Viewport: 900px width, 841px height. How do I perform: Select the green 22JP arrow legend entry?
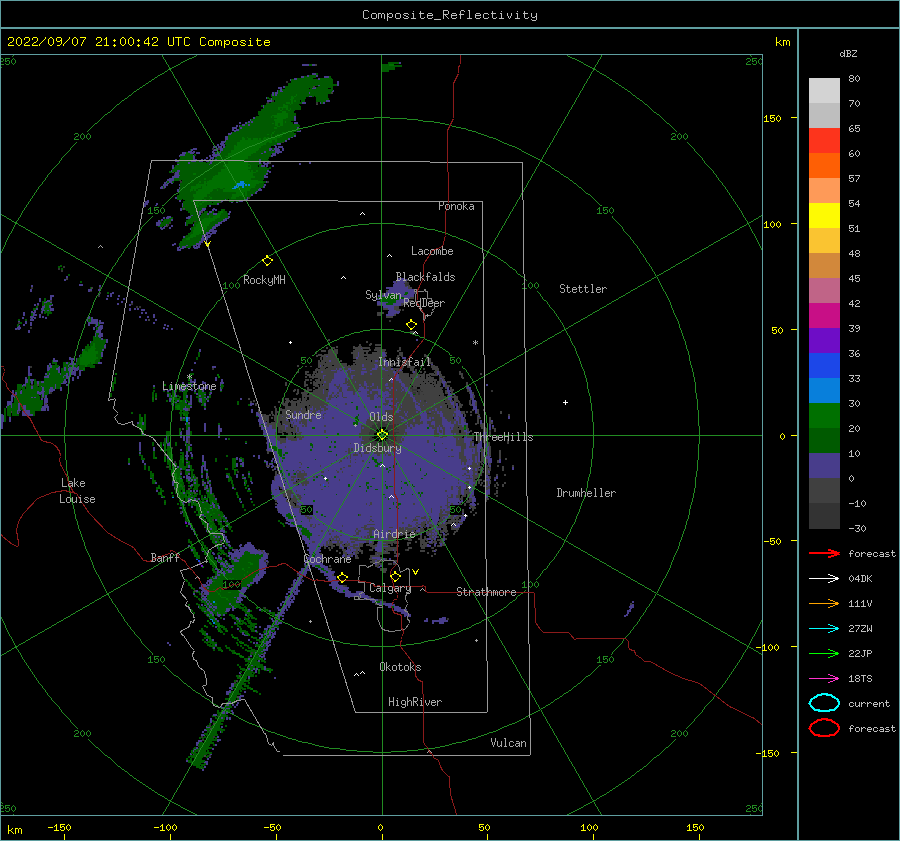point(824,653)
